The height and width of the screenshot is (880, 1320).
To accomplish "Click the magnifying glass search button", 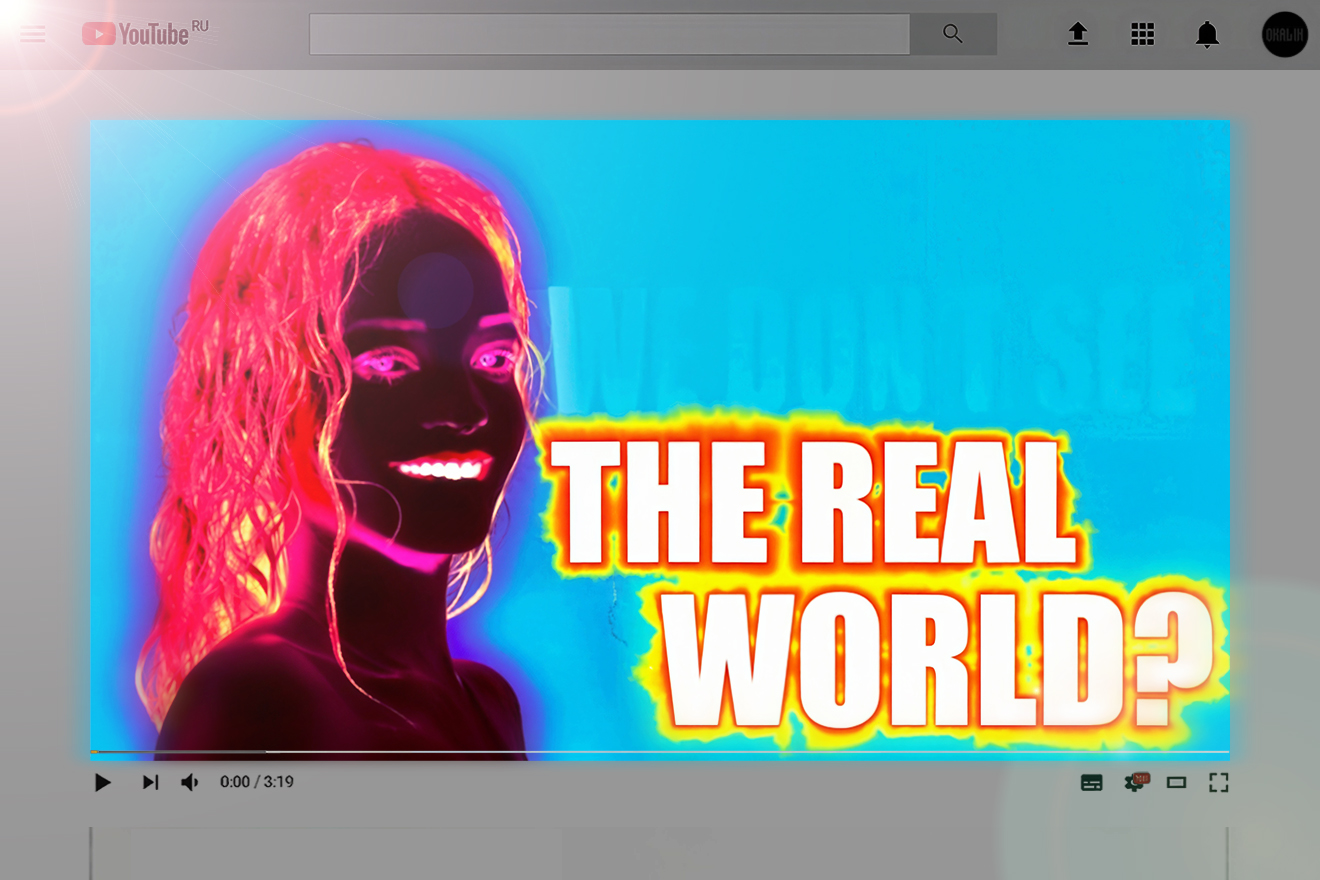I will tap(953, 34).
